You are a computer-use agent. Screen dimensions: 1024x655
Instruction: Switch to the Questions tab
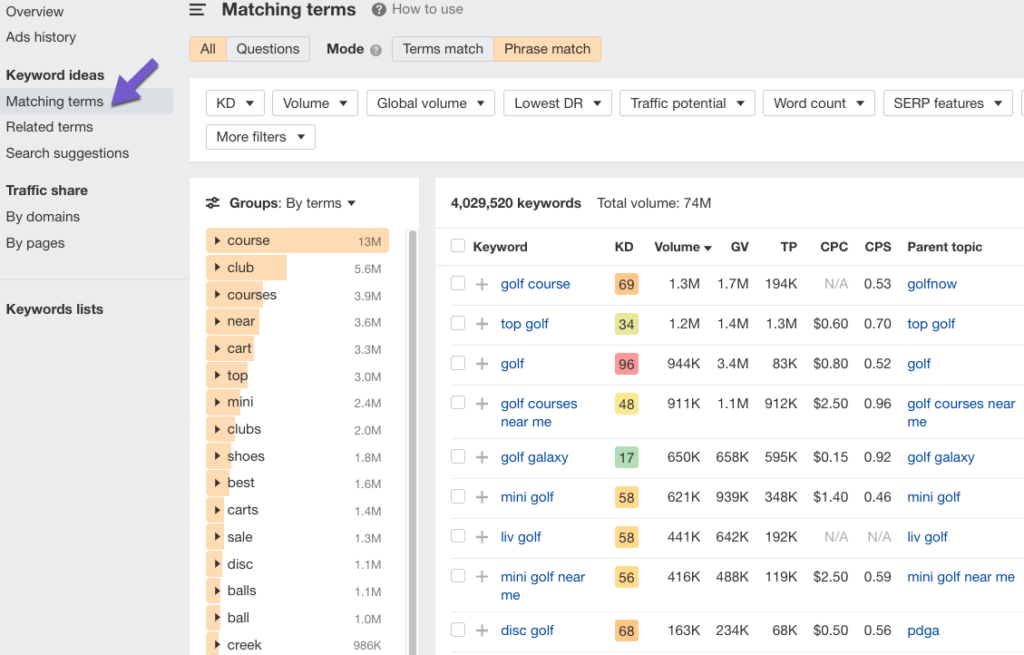coord(268,49)
